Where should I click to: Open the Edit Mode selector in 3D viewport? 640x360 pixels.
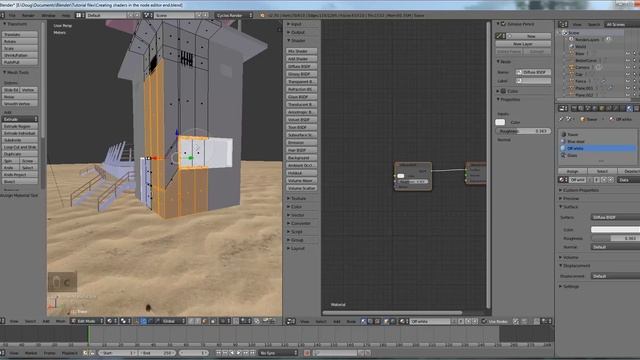[87, 321]
